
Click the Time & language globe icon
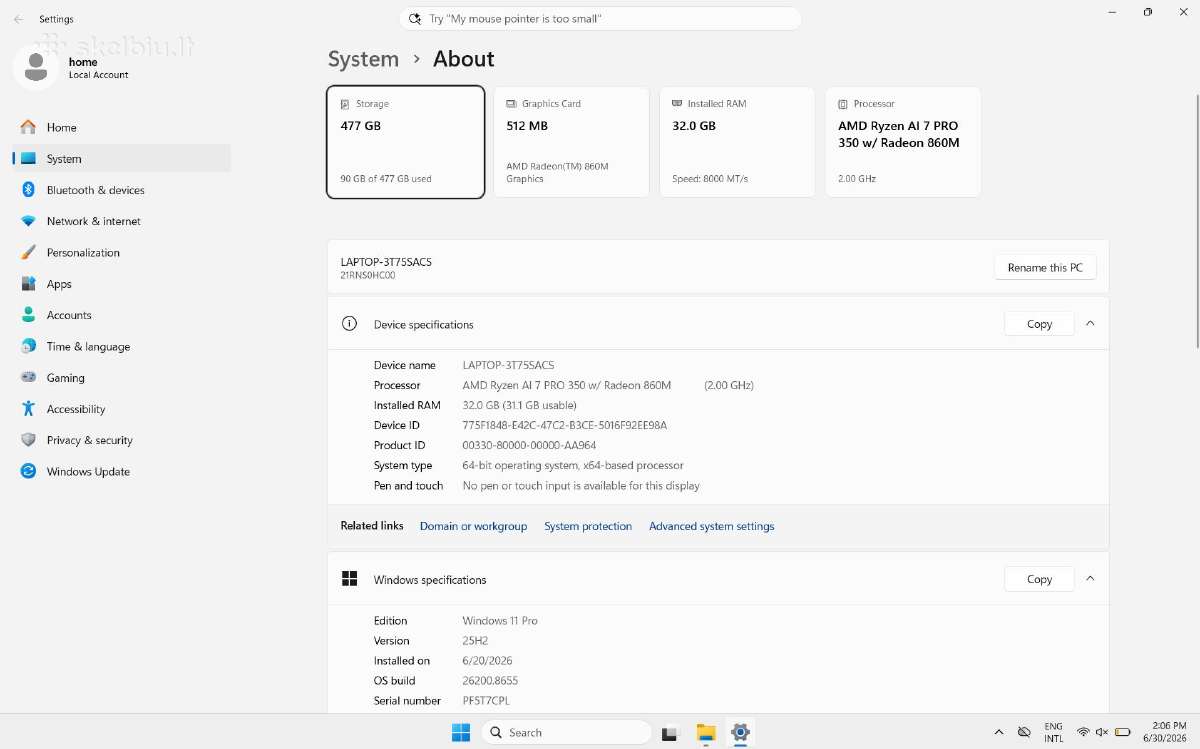point(28,346)
